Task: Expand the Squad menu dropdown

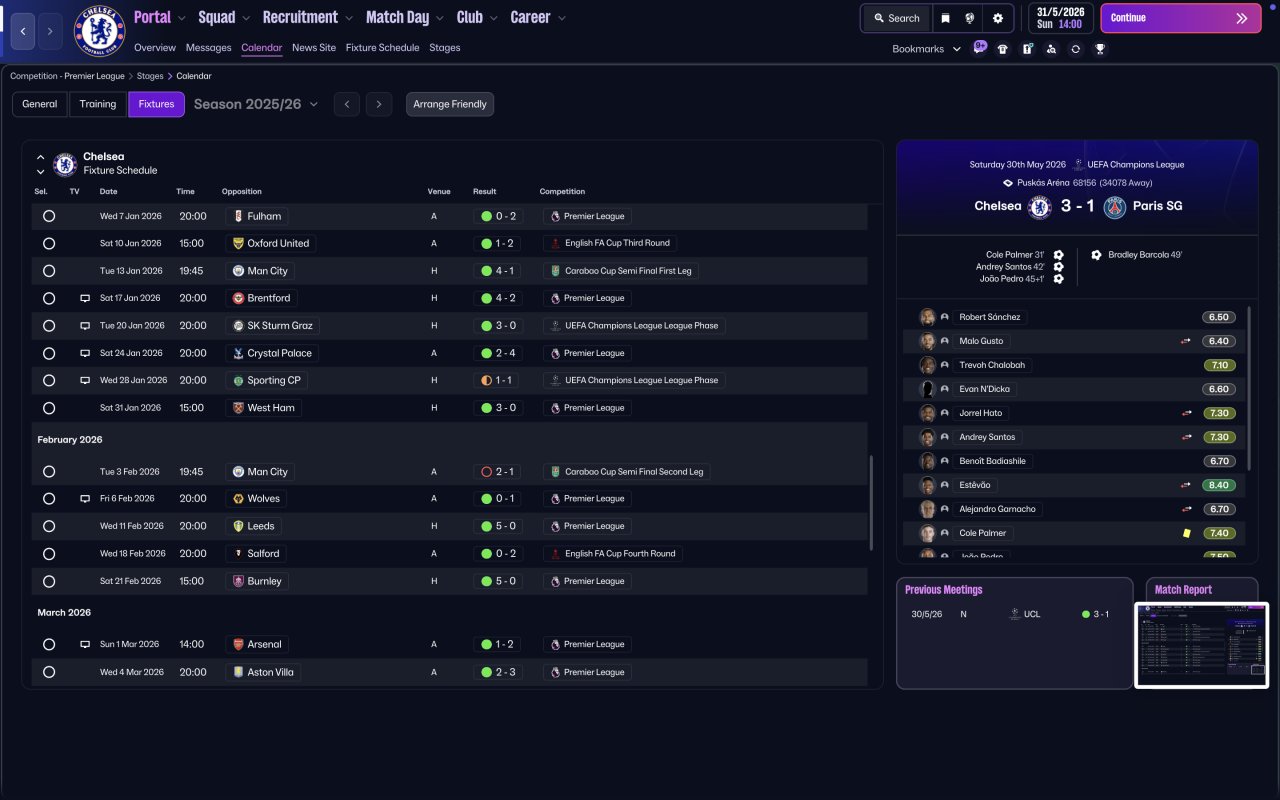Action: pos(246,18)
